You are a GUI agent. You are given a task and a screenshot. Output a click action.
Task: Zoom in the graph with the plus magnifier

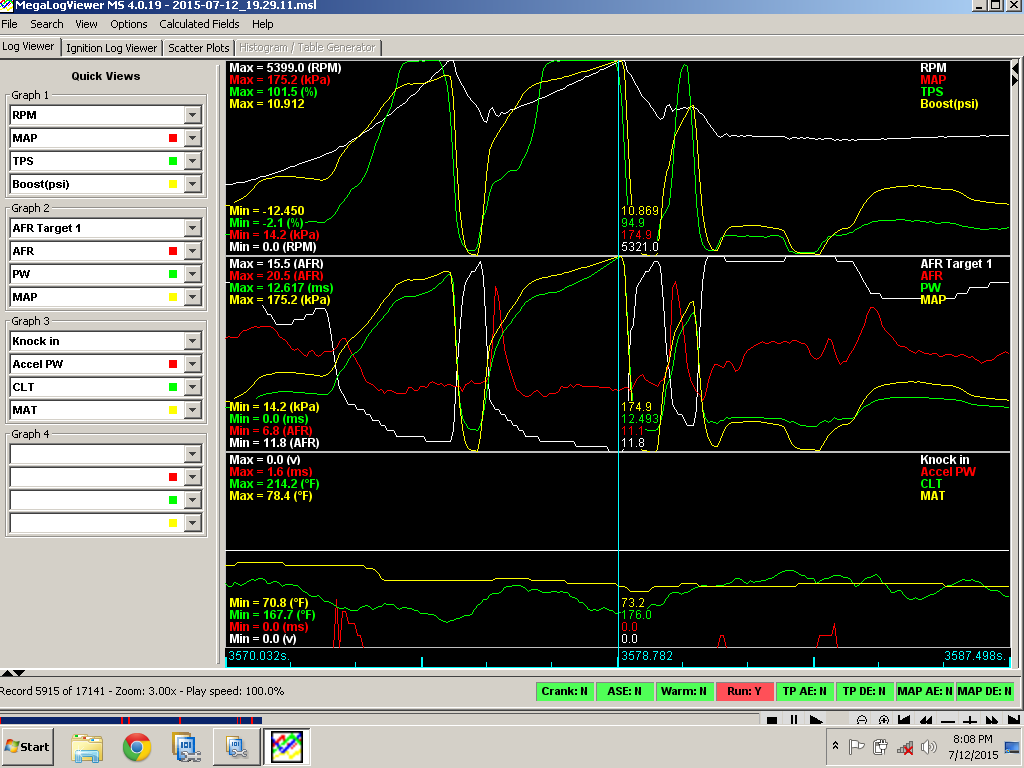[x=884, y=720]
